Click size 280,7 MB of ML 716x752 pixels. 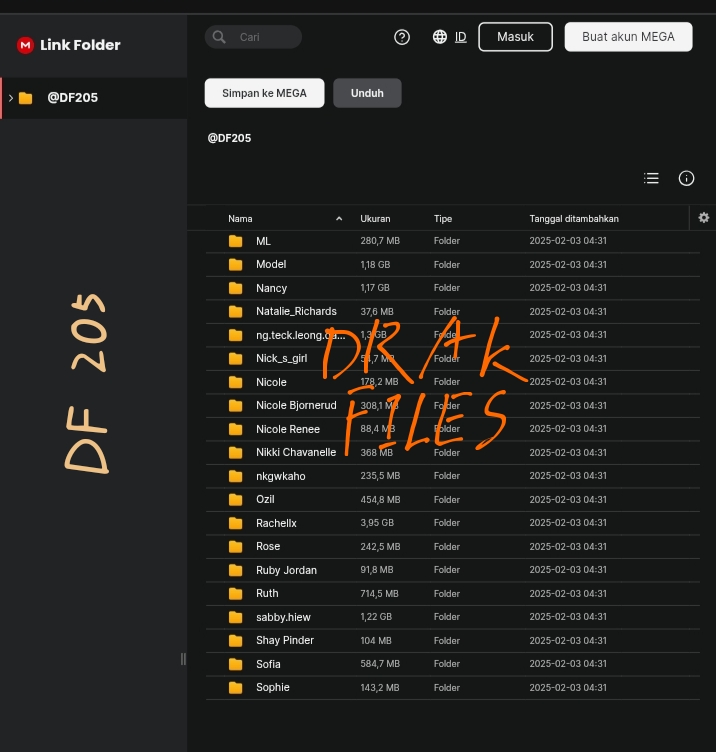coord(380,241)
